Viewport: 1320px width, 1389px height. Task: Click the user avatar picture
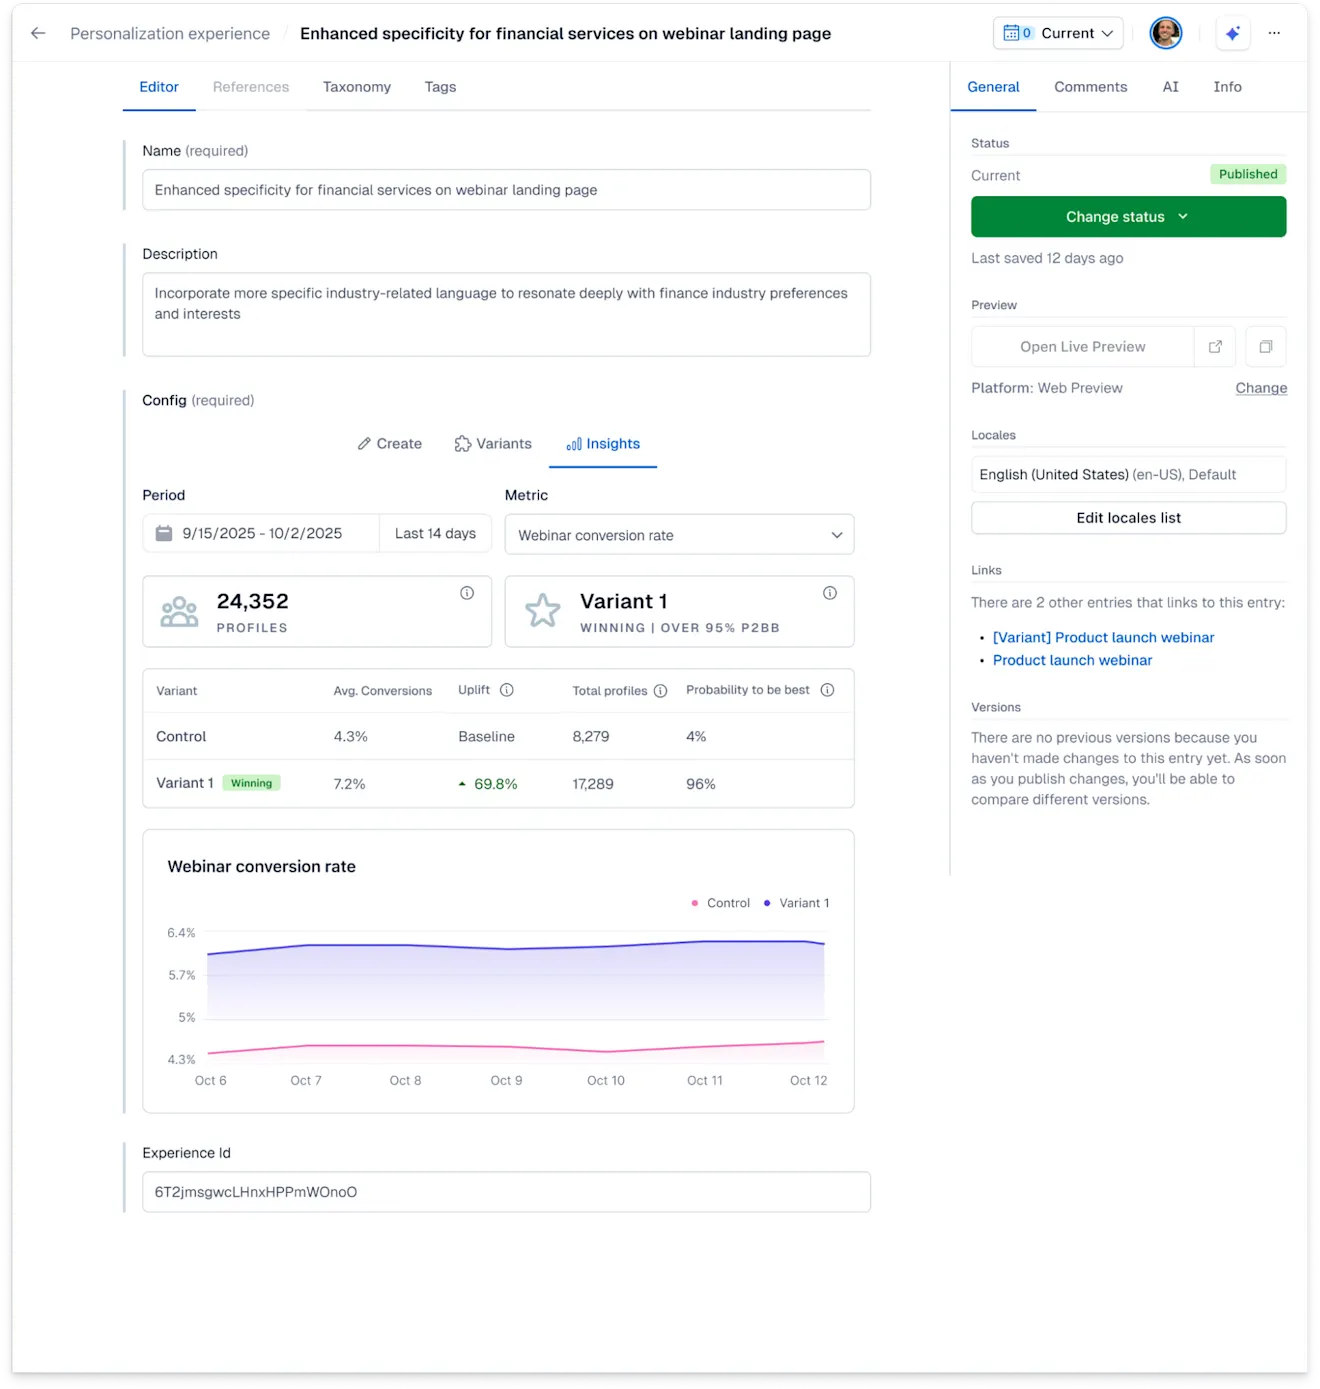1165,33
